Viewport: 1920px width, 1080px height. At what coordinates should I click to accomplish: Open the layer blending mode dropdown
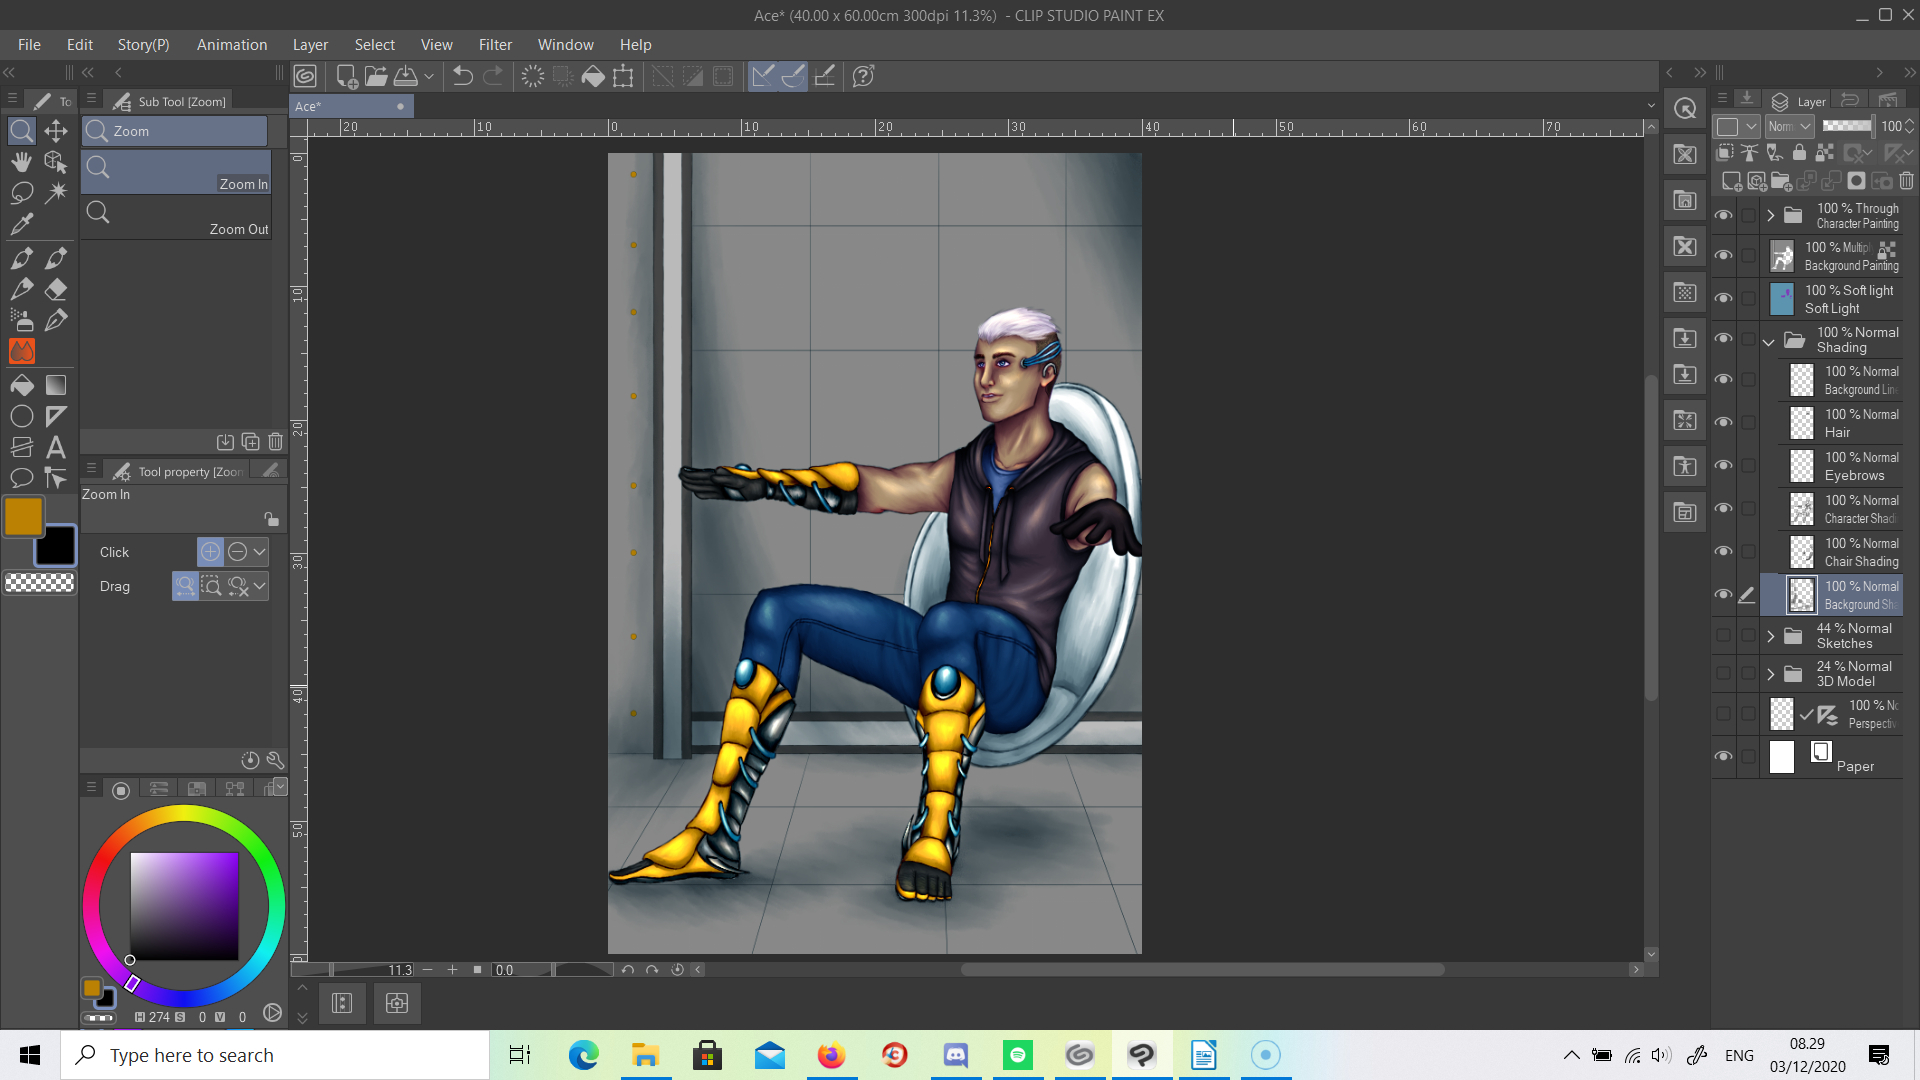1789,126
